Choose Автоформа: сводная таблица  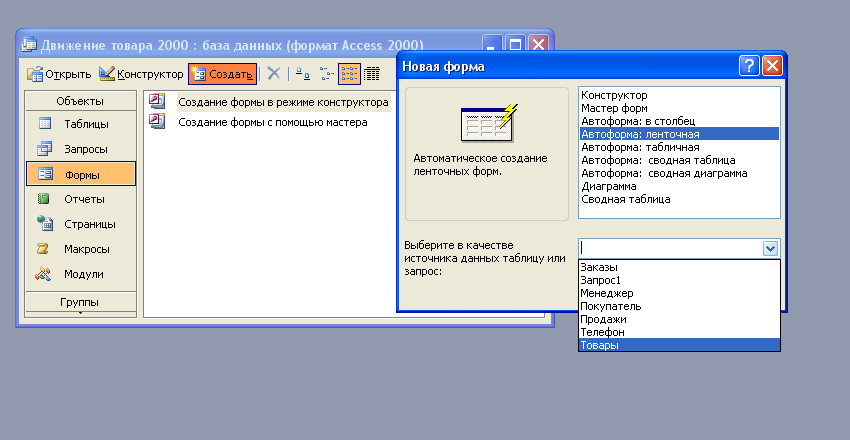[x=679, y=160]
